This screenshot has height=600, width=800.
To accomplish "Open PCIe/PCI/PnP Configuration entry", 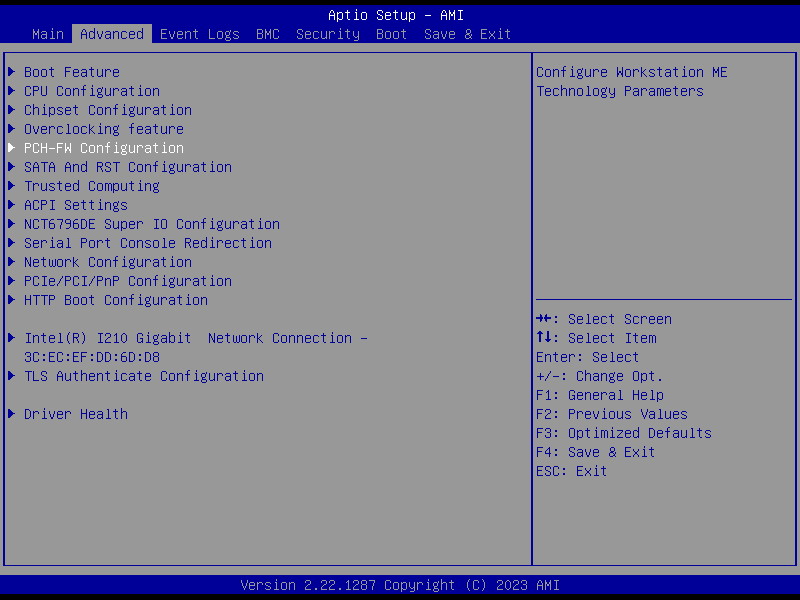I will pyautogui.click(x=128, y=281).
